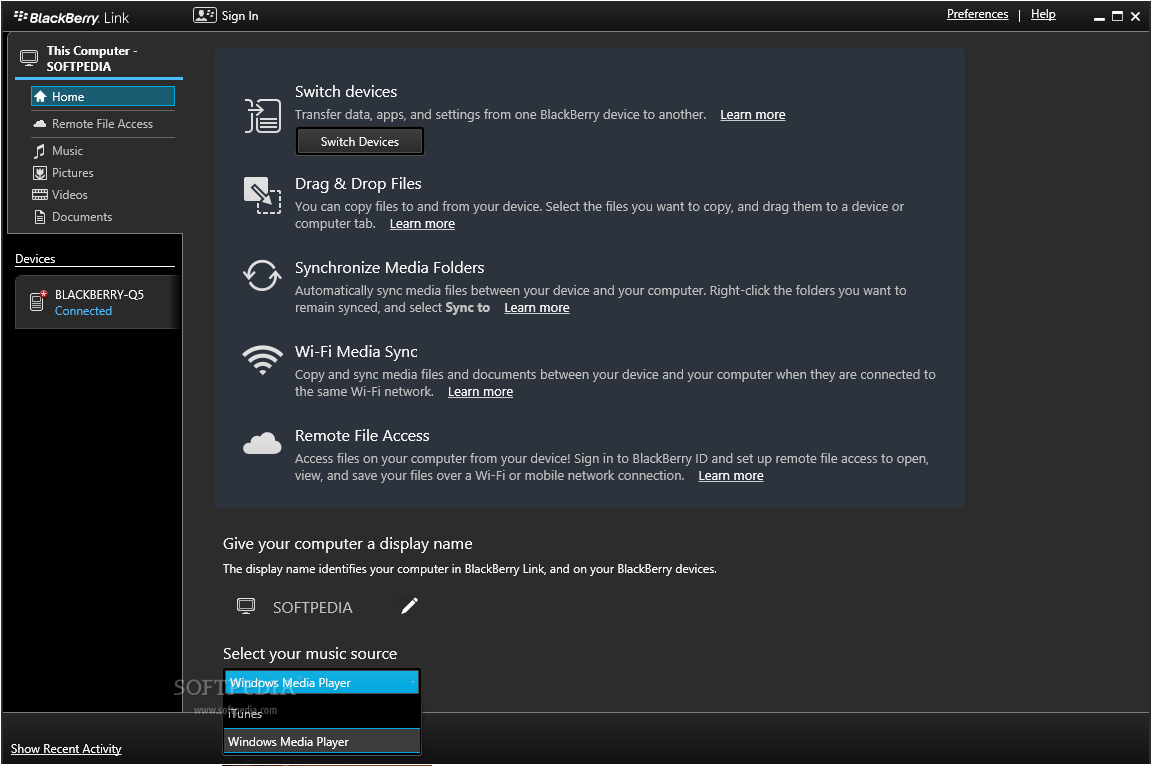
Task: Choose Windows Media Player list option
Action: [x=322, y=742]
